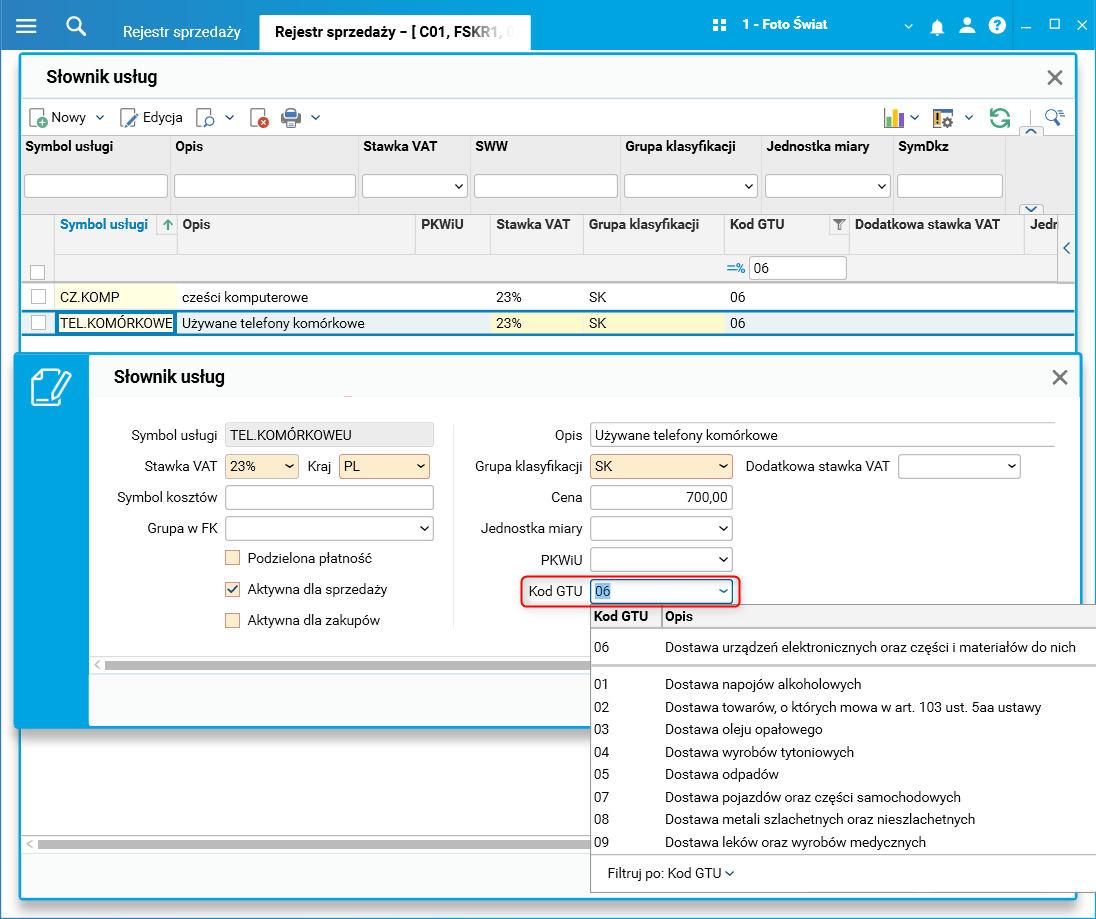Open the hamburger main menu
1096x919 pixels.
(x=26, y=26)
